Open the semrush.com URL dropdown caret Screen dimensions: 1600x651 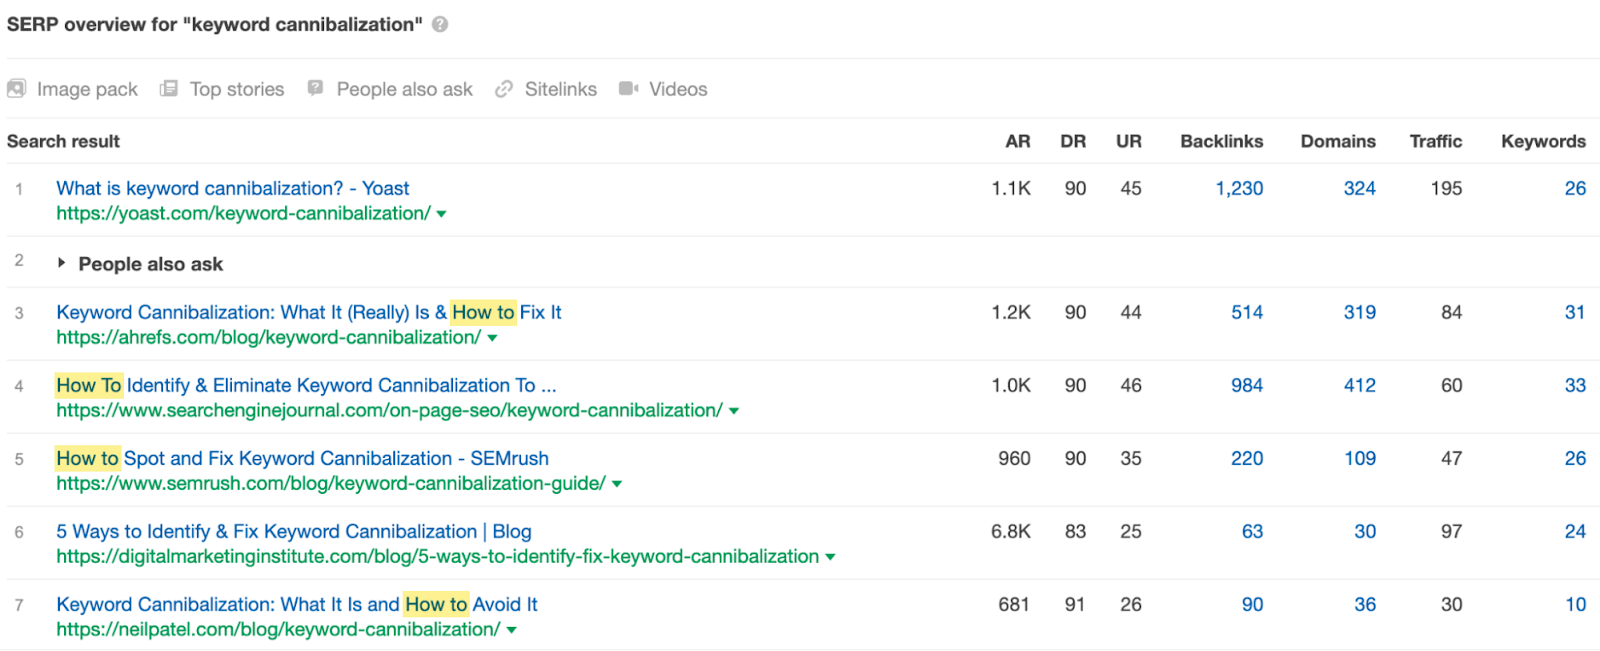618,484
